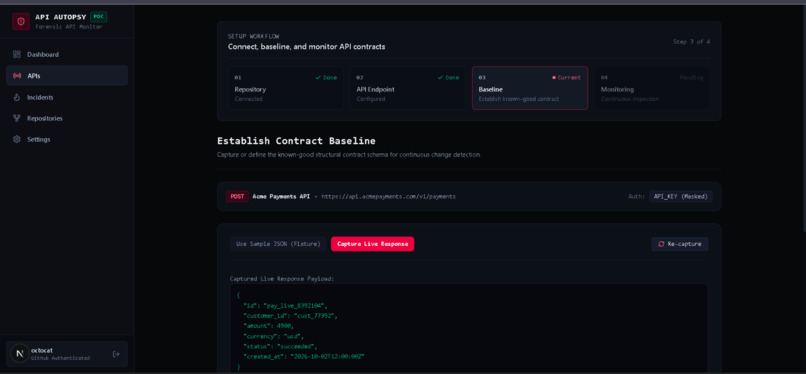Open Settings from the sidebar
This screenshot has width=806, height=374.
[67, 139]
